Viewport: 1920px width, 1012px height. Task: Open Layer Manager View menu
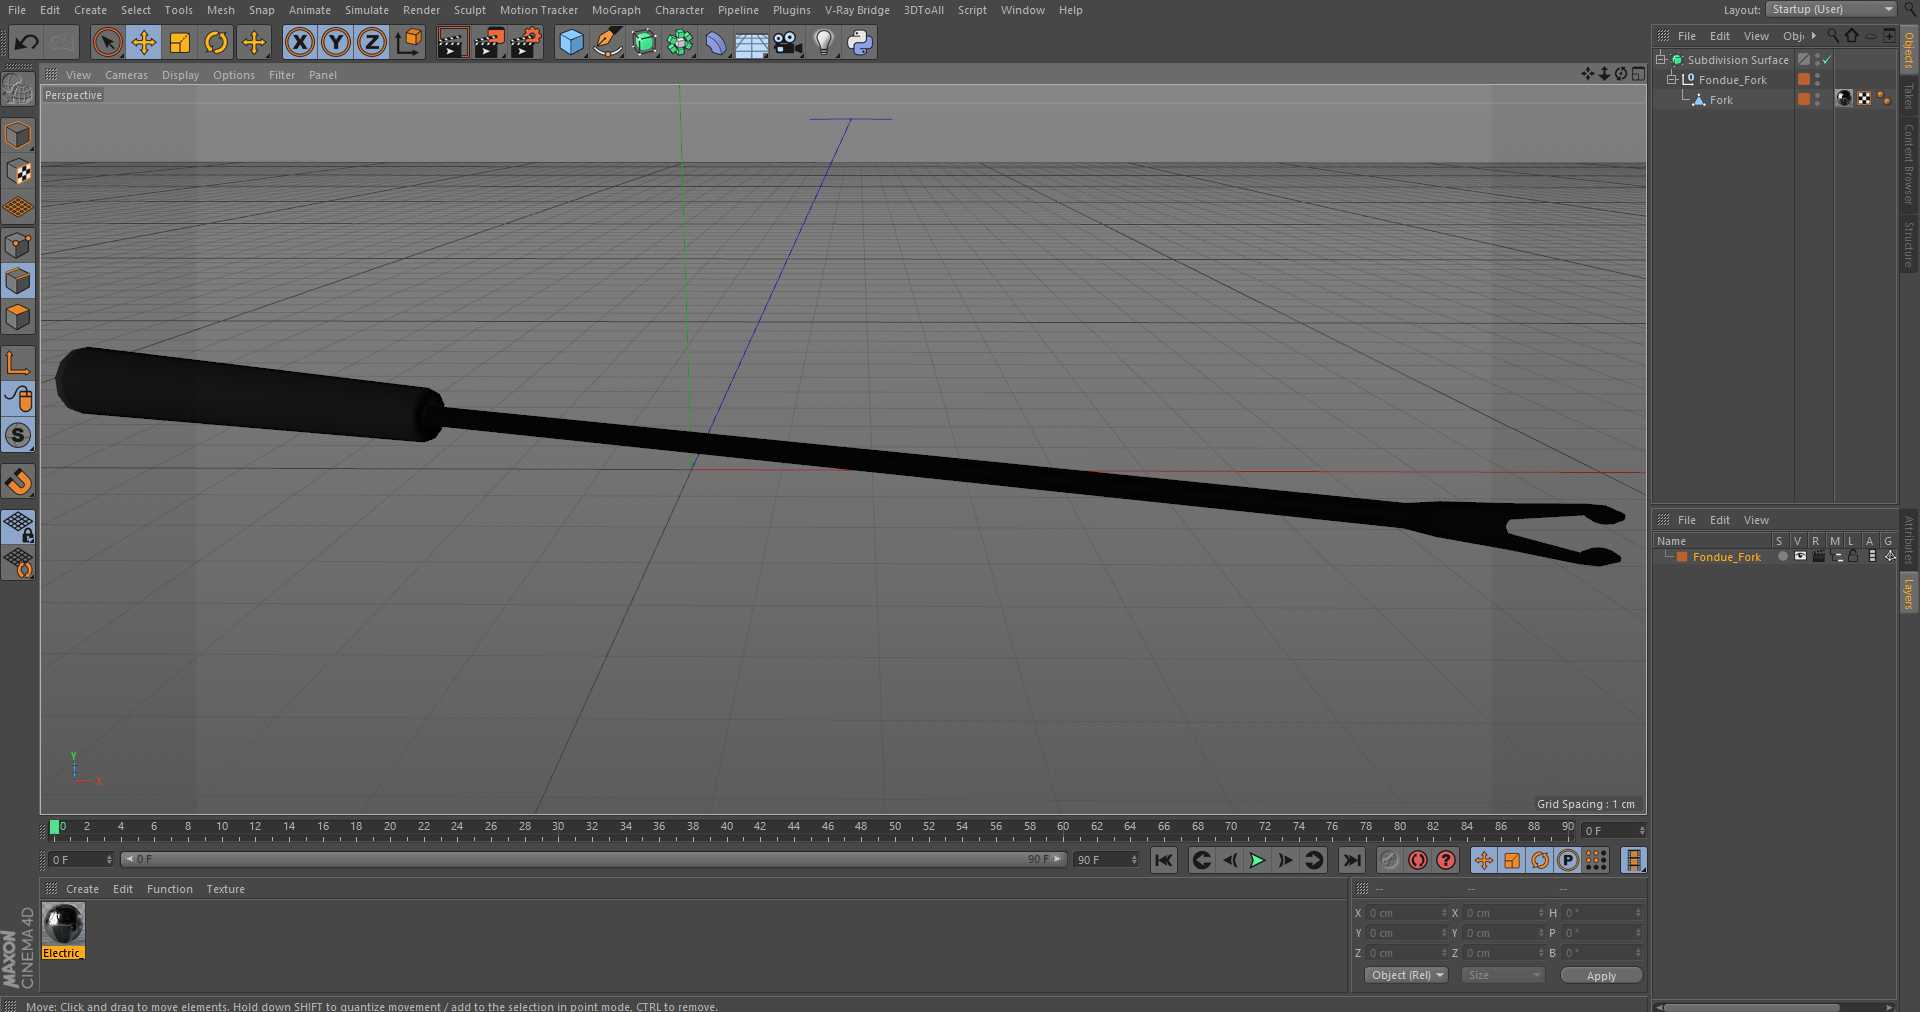[x=1756, y=520]
